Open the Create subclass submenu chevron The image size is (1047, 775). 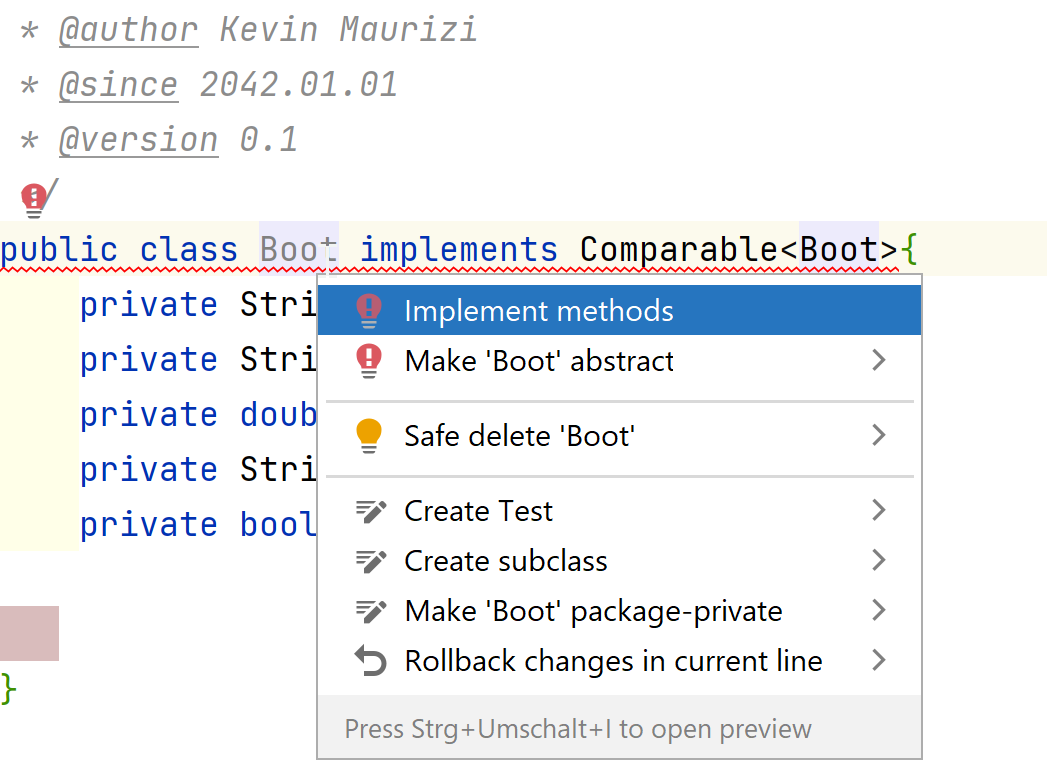point(879,561)
